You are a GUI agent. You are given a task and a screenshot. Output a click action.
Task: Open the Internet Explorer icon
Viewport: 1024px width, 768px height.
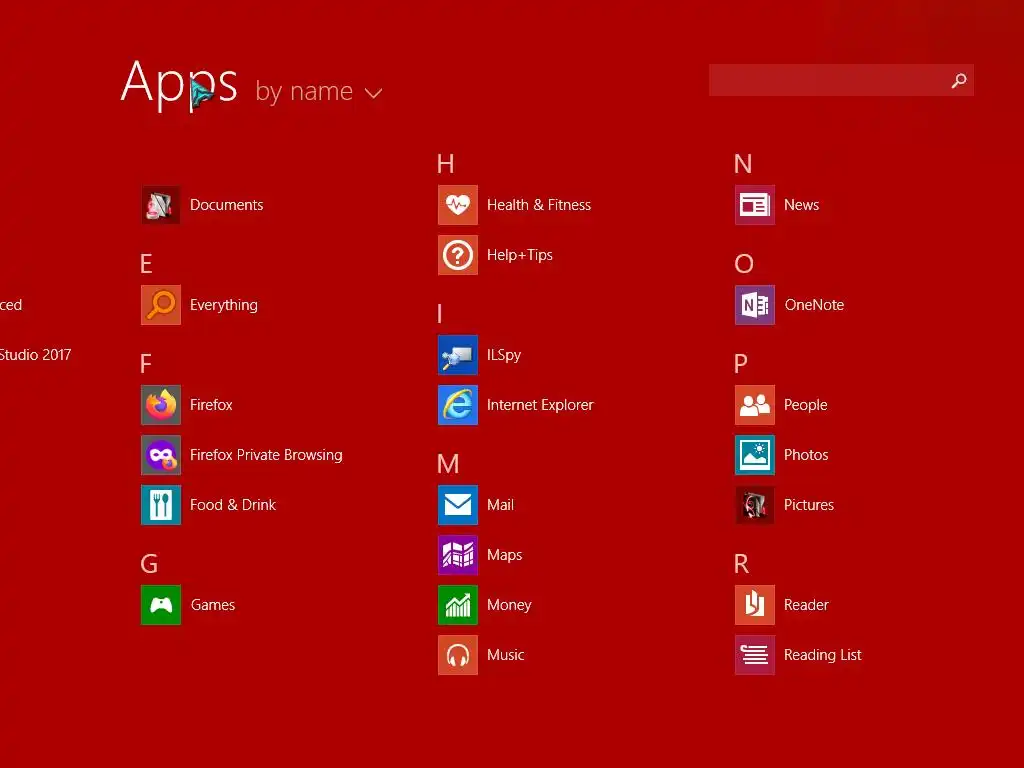(x=458, y=405)
